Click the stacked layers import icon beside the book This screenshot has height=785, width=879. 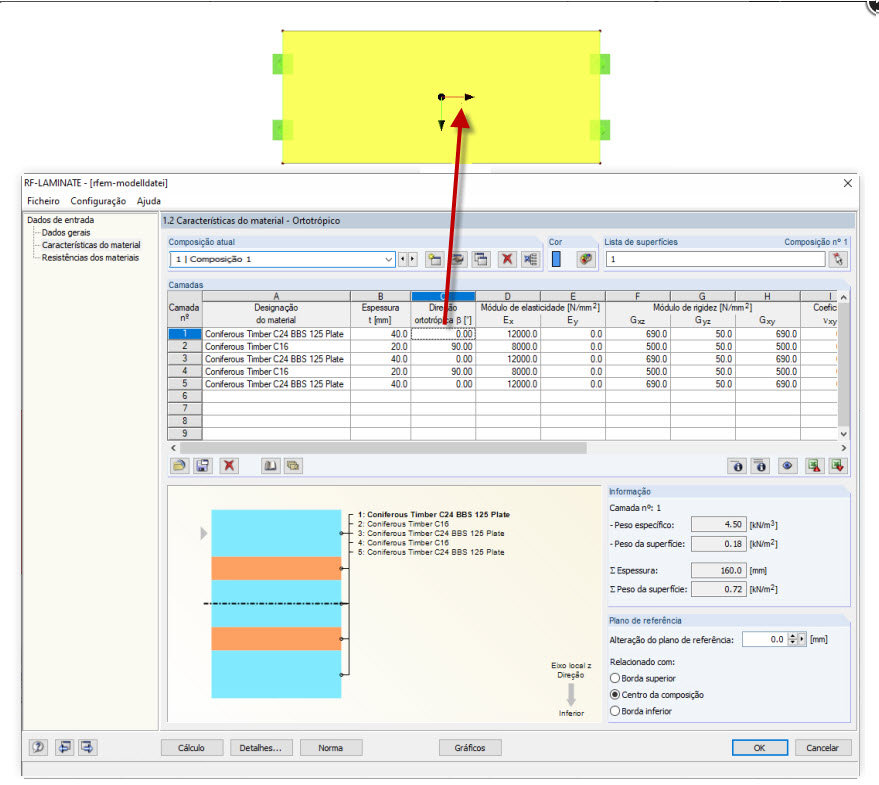[293, 466]
